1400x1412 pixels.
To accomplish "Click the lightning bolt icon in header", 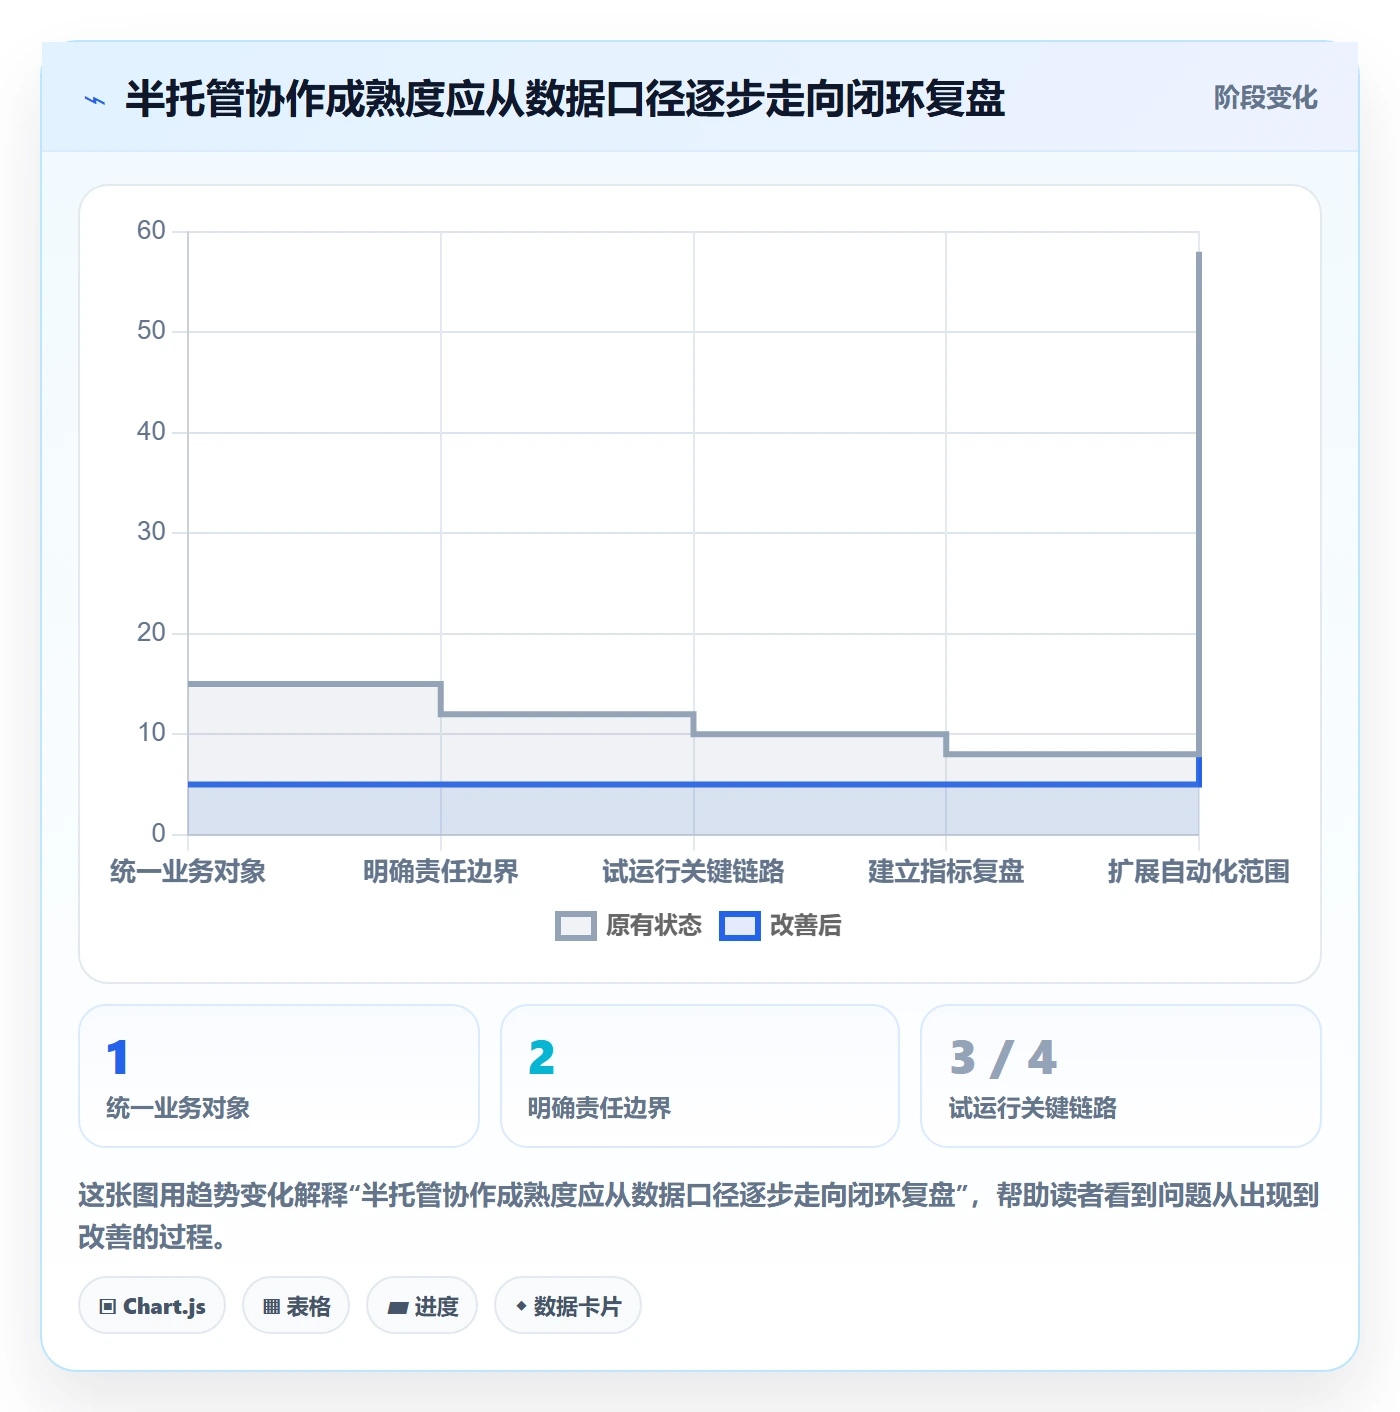I will (95, 100).
